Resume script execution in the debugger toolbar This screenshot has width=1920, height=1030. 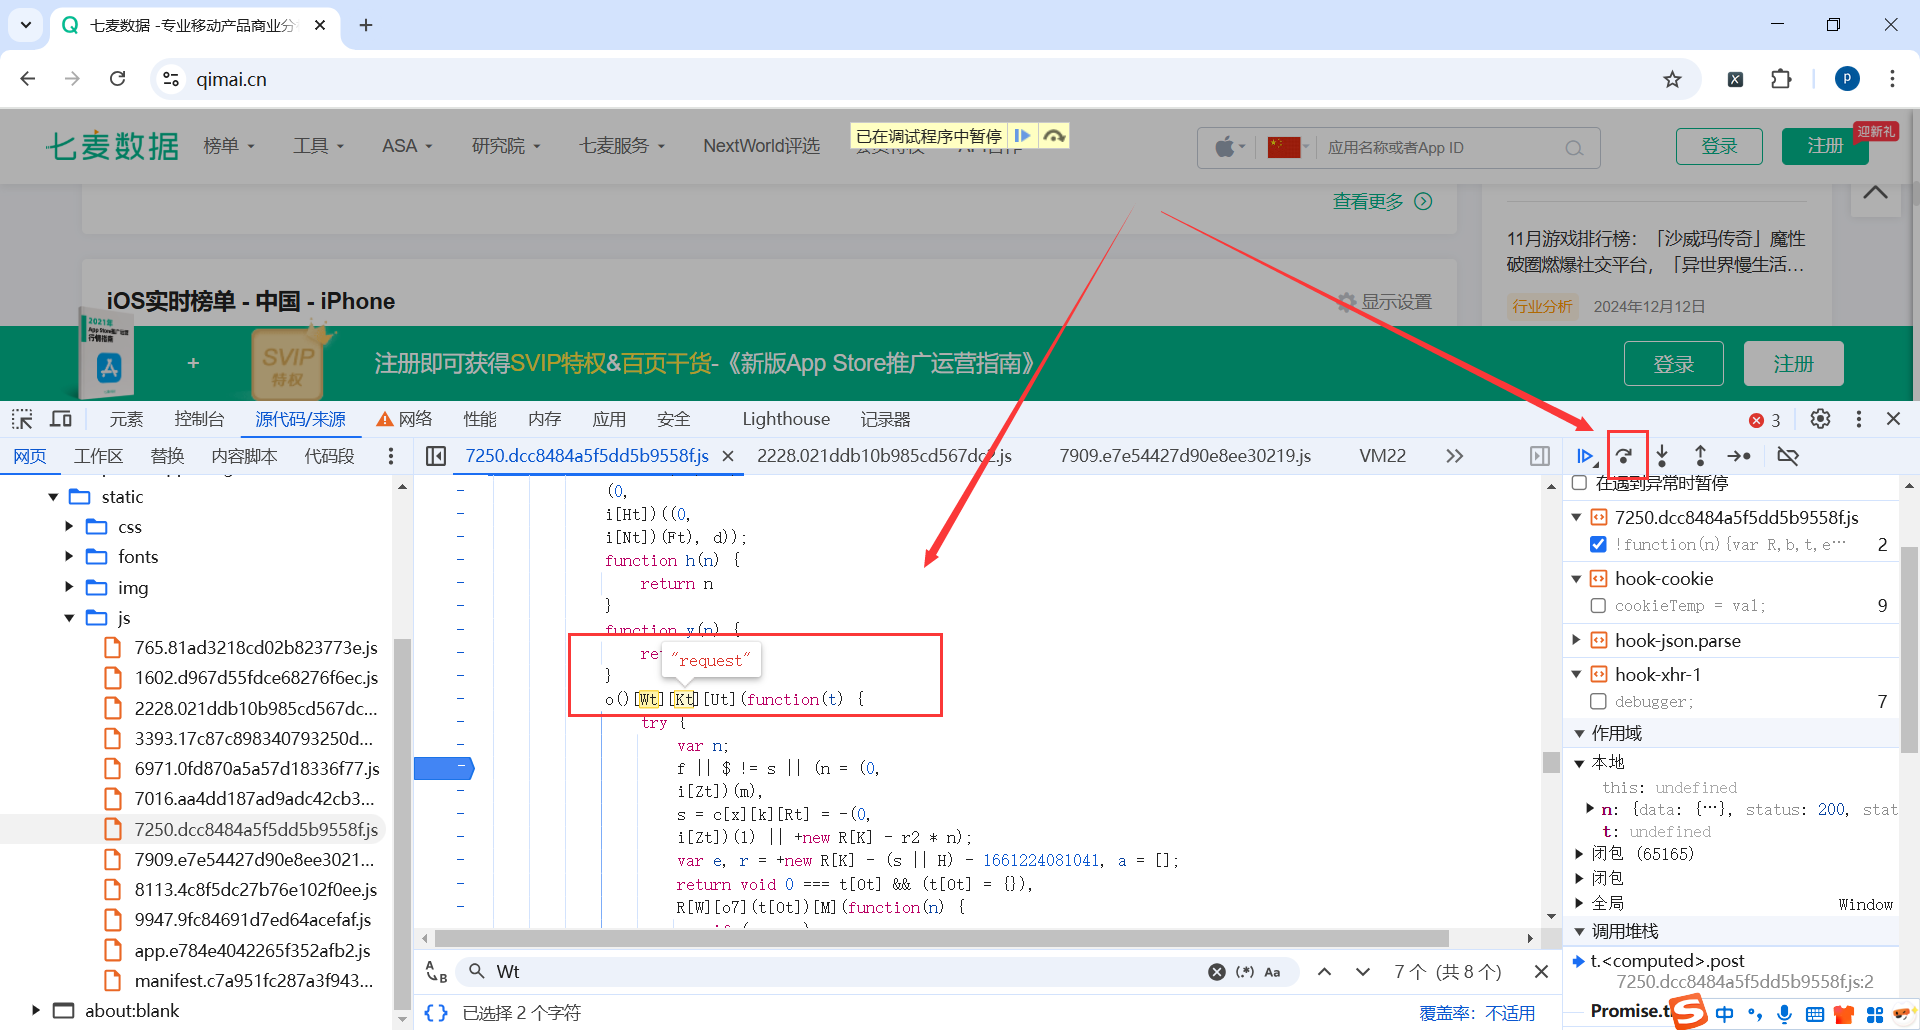1586,456
